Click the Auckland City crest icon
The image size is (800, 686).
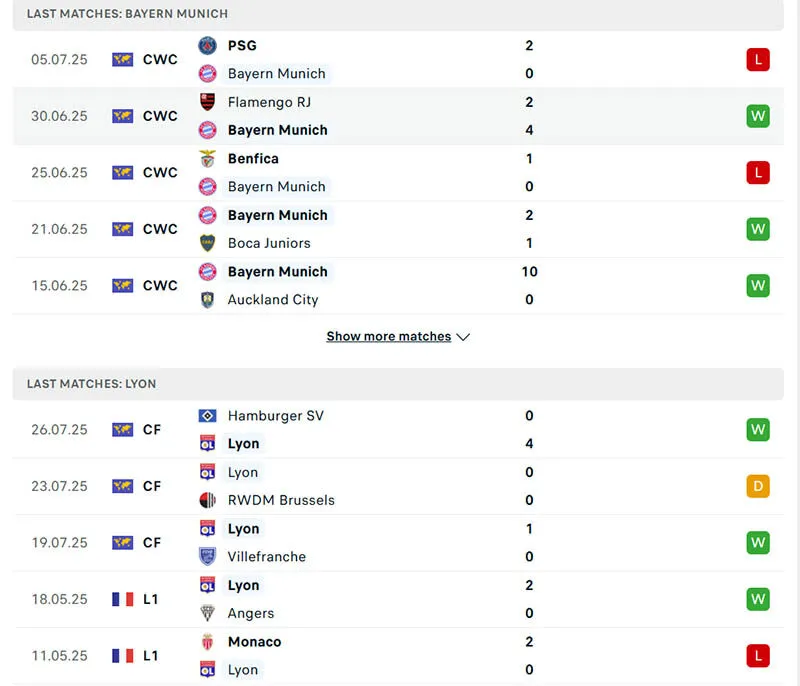click(x=207, y=299)
